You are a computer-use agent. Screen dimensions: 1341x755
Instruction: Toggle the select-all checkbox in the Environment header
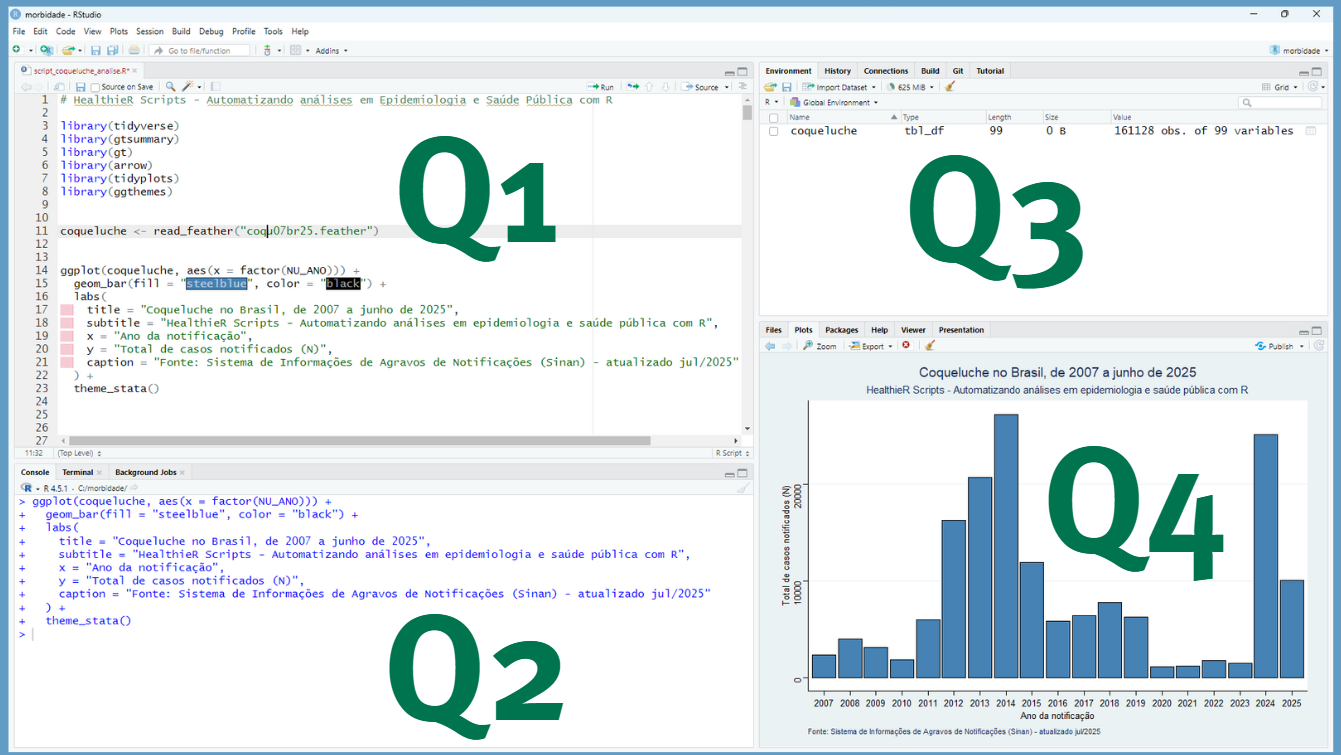pyautogui.click(x=773, y=117)
